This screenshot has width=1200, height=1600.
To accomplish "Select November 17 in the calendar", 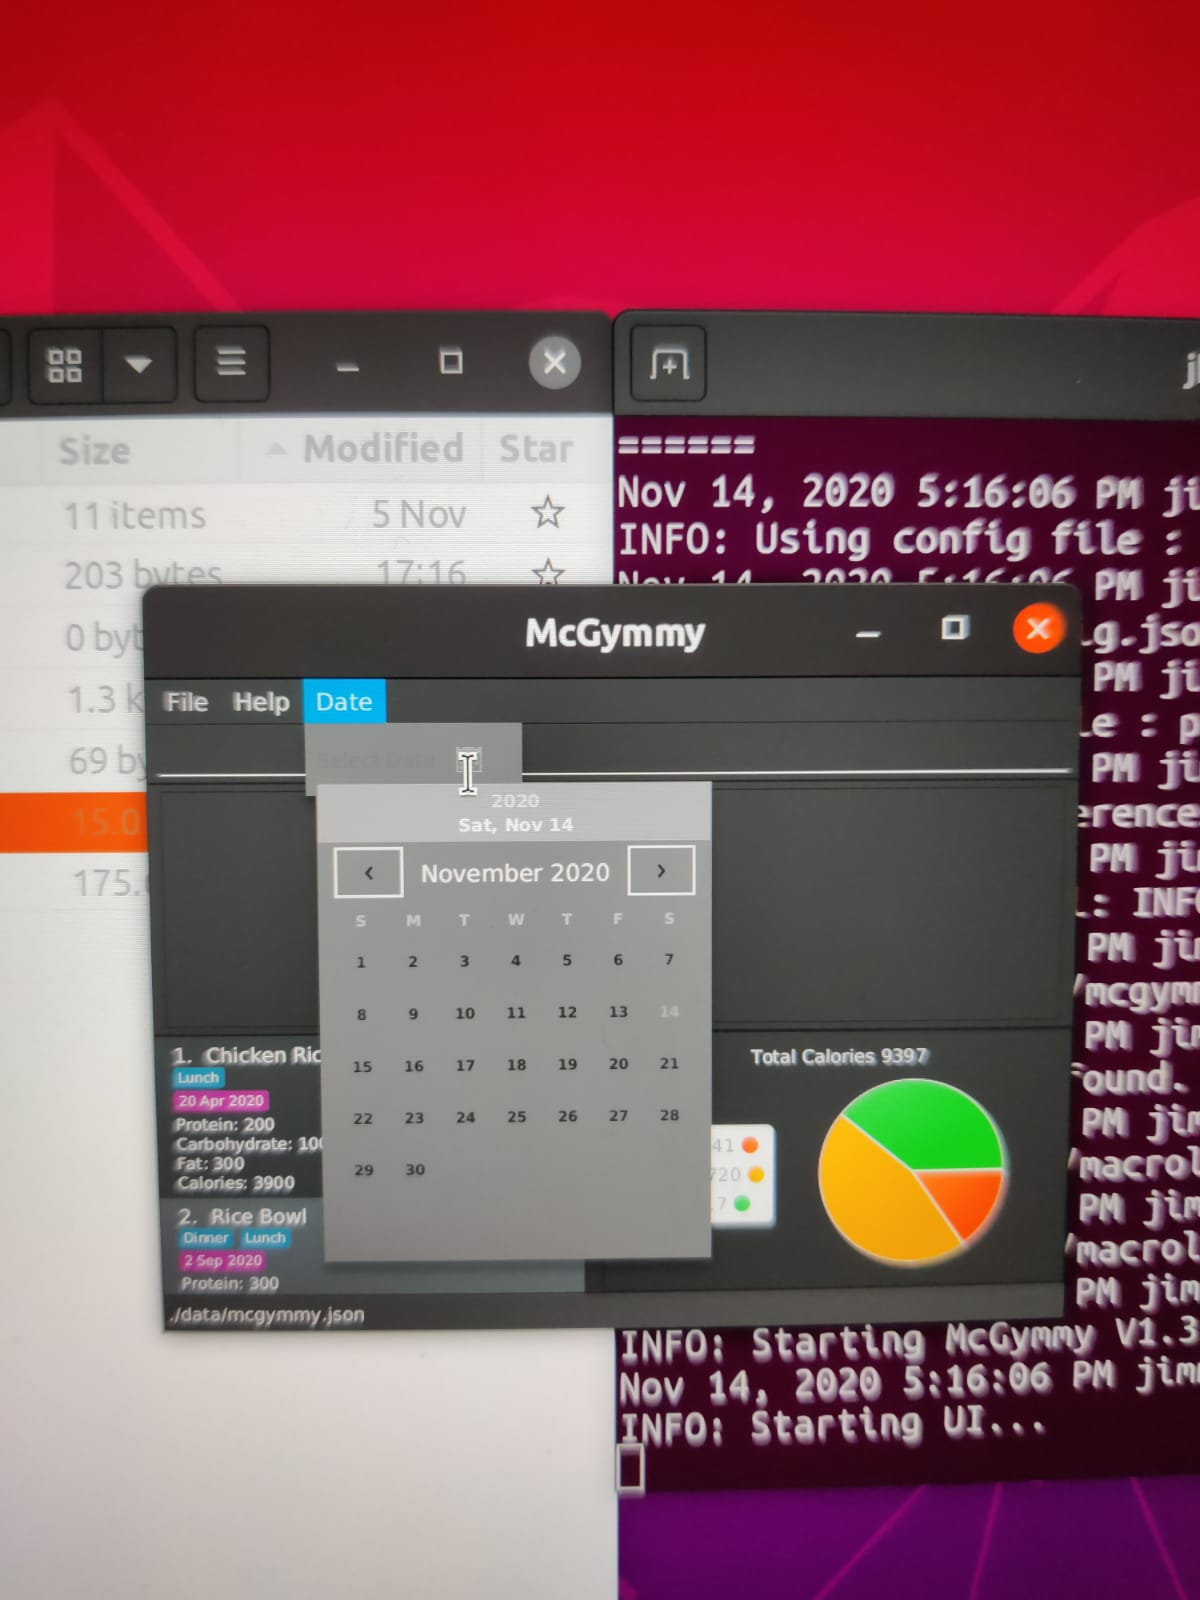I will point(465,1066).
